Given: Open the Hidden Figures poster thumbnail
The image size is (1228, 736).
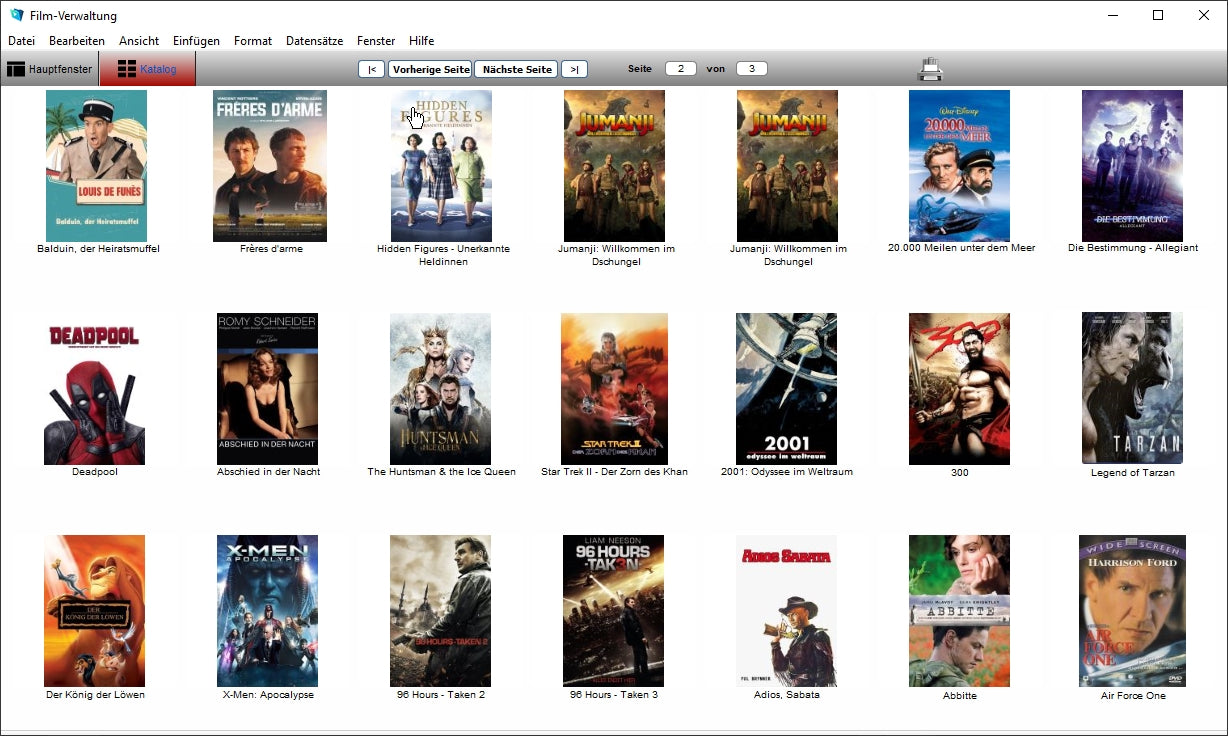Looking at the screenshot, I should pos(441,166).
